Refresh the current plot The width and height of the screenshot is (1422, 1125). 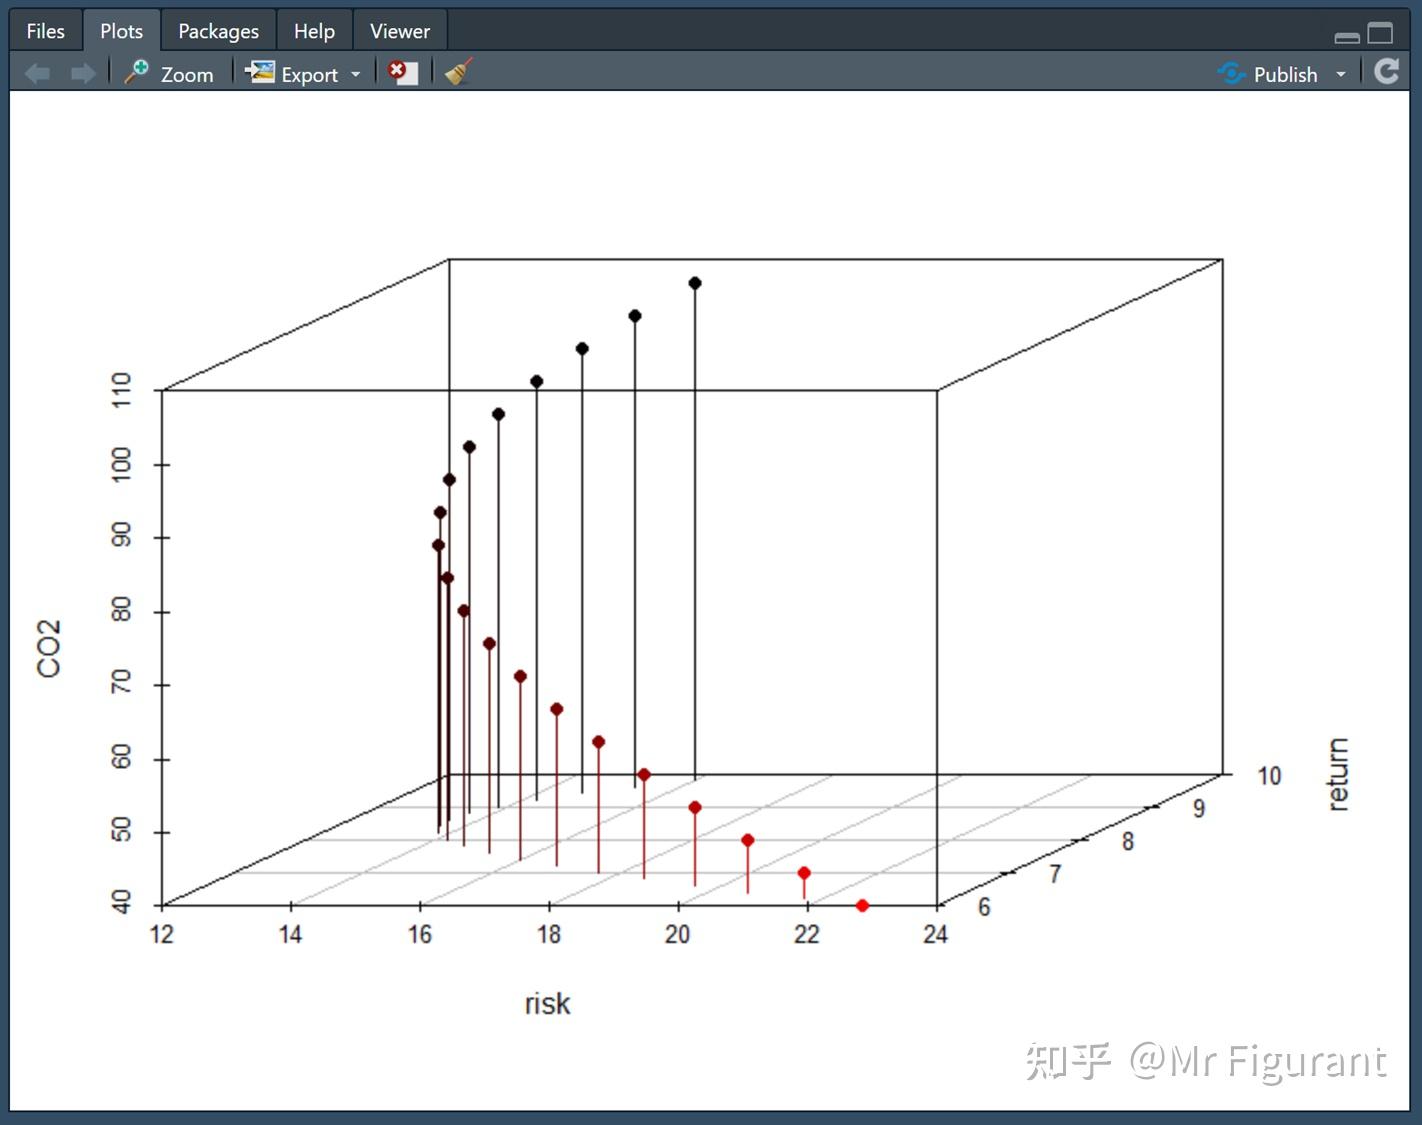(x=1387, y=71)
